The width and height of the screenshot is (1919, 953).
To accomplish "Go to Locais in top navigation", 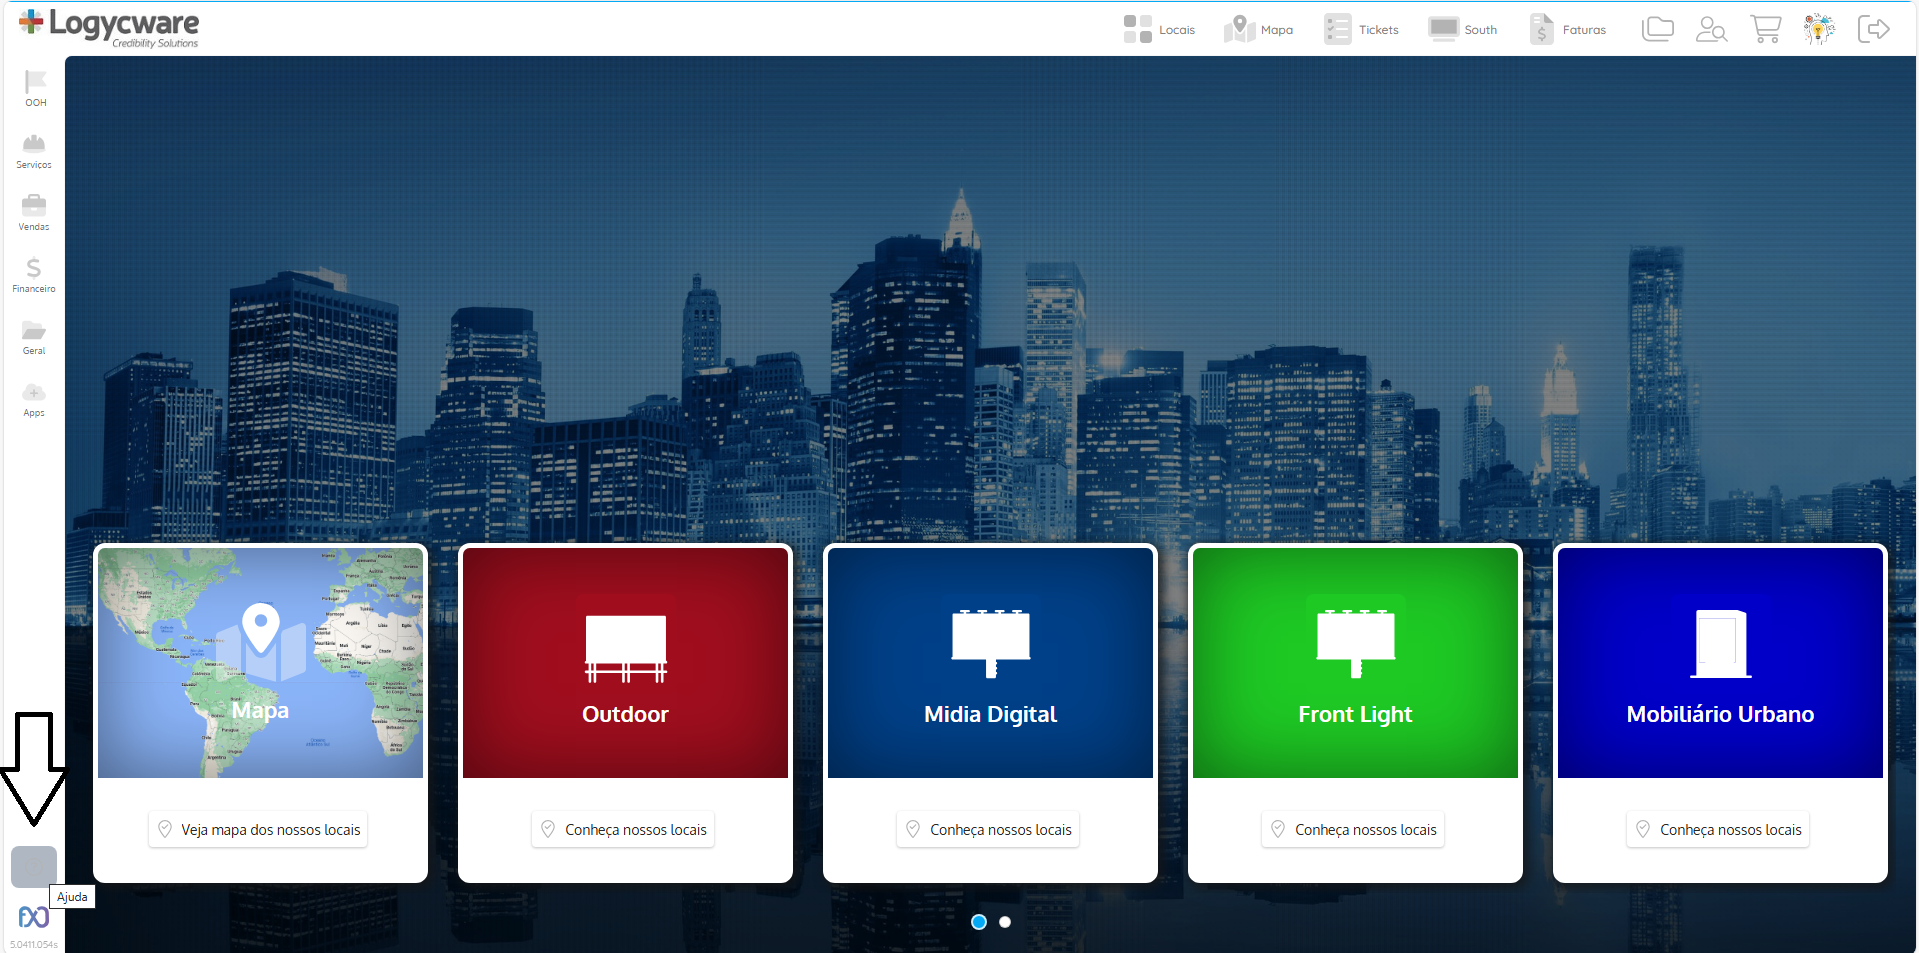I will (x=1159, y=30).
